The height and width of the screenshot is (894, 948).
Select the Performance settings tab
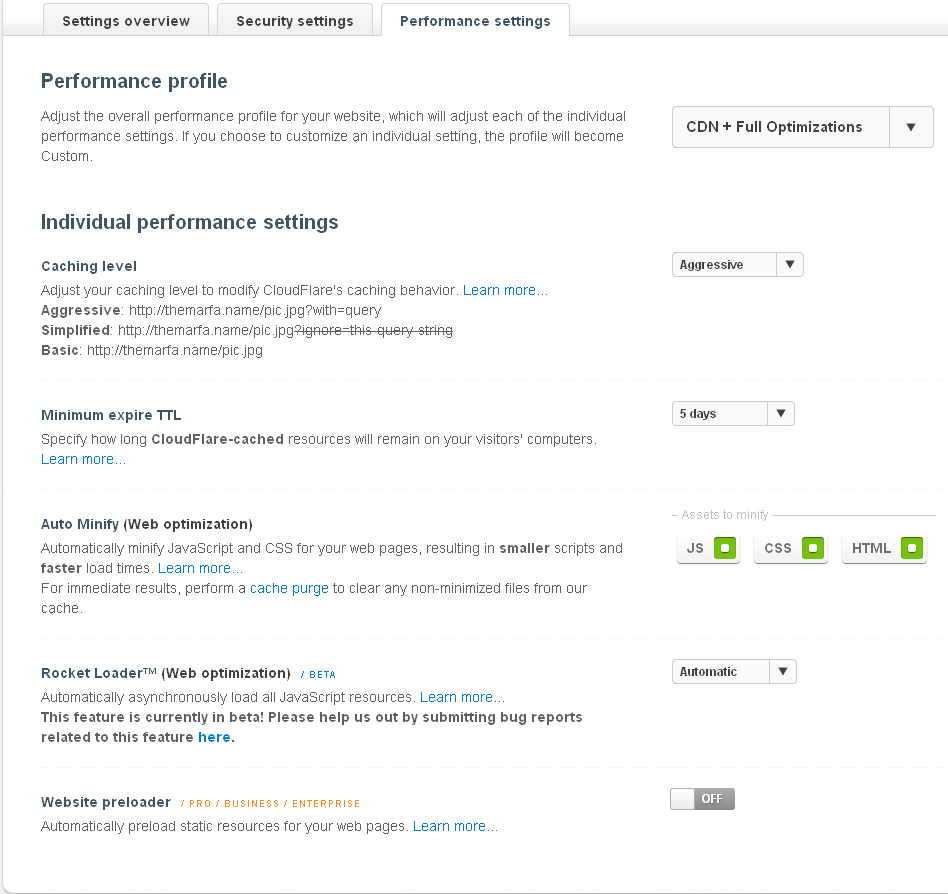[475, 21]
